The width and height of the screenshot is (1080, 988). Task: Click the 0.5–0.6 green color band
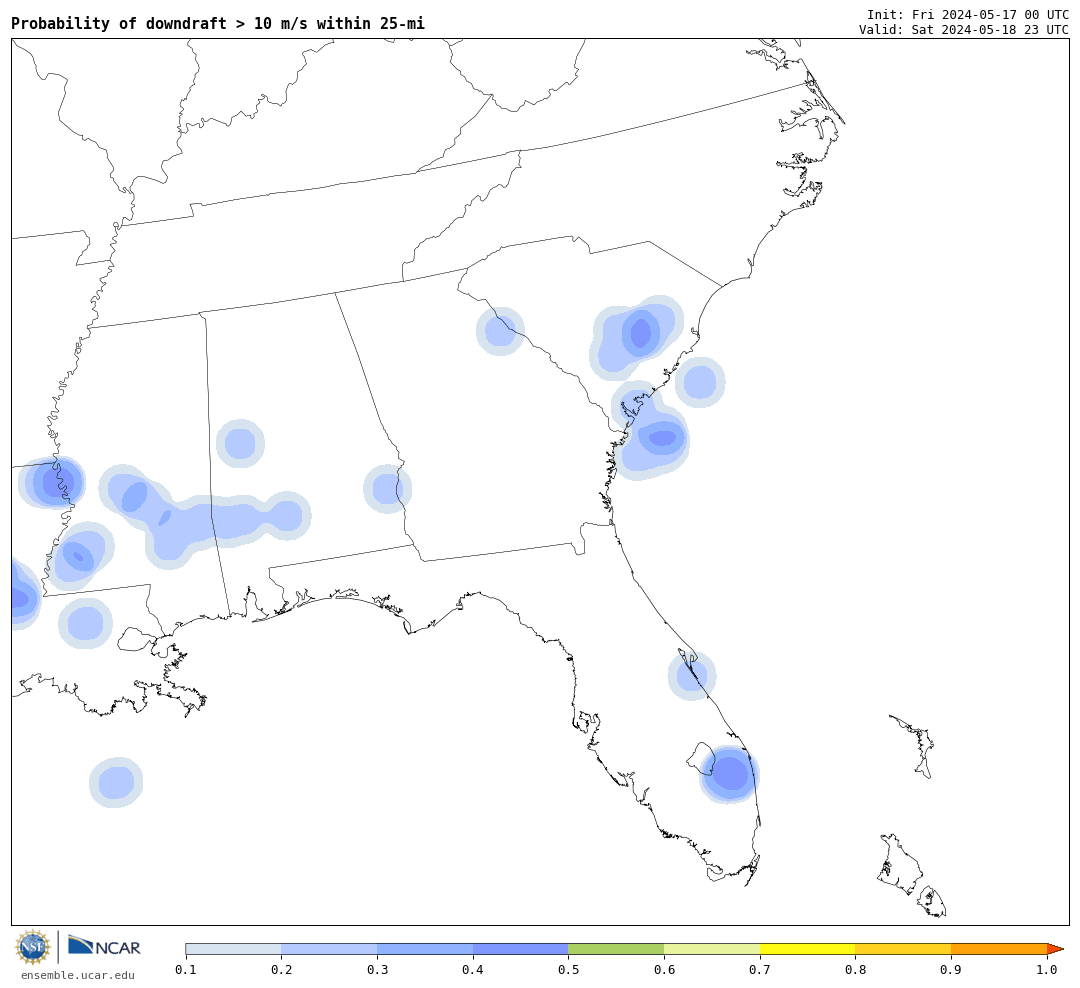[x=616, y=949]
